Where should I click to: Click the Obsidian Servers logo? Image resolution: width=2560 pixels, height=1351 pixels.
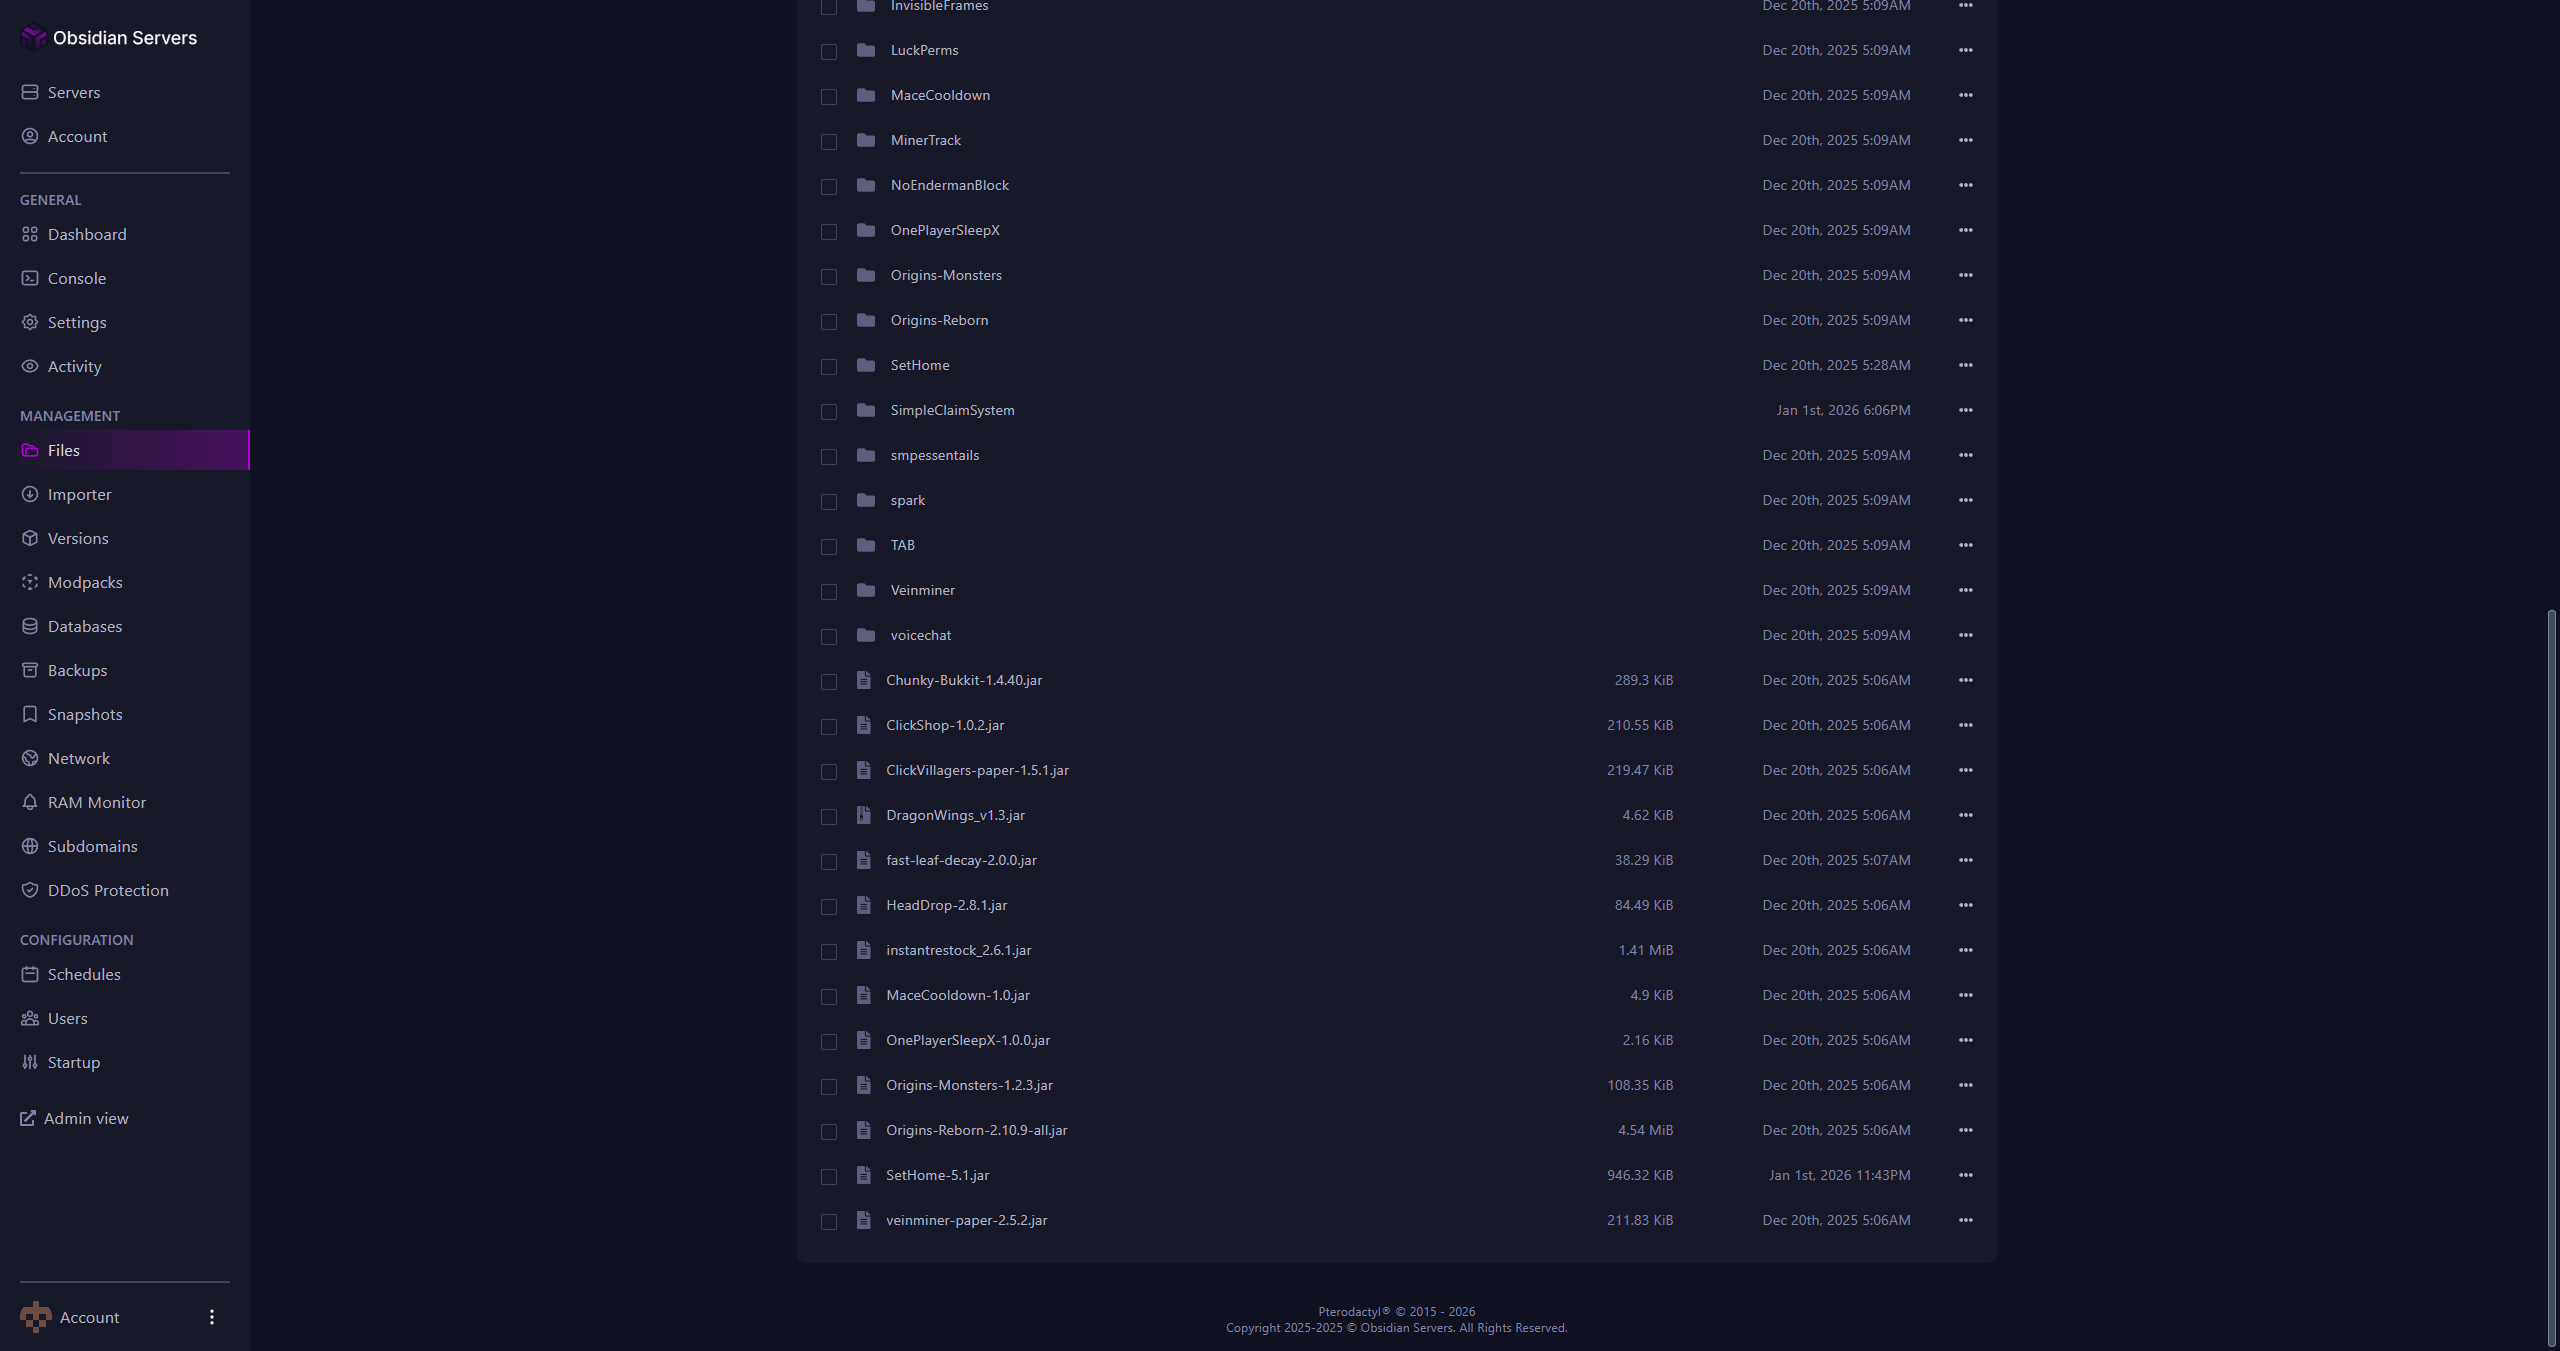pyautogui.click(x=110, y=37)
